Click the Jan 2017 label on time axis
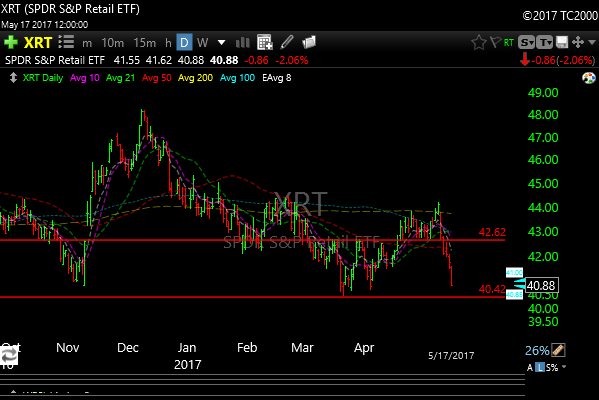This screenshot has height=400, width=599. tap(187, 355)
